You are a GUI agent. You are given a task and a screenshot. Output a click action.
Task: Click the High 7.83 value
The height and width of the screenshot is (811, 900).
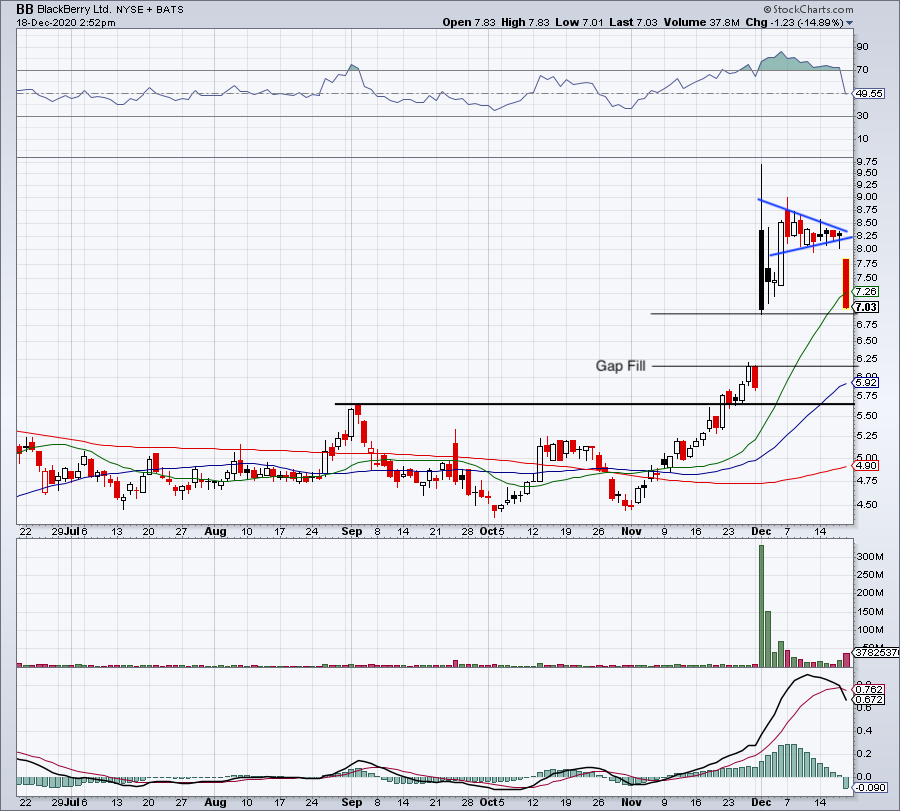(x=525, y=22)
